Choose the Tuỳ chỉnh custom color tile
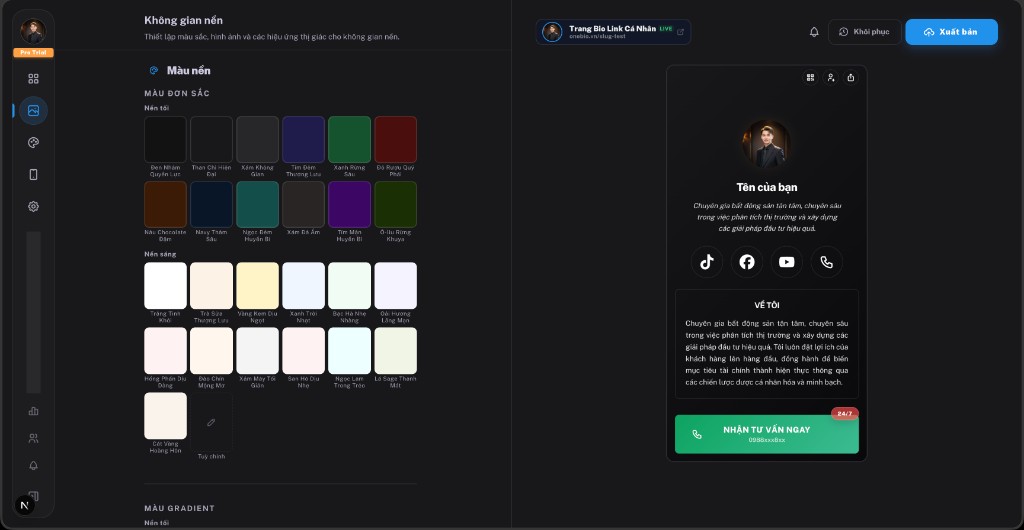This screenshot has width=1024, height=530. point(211,423)
